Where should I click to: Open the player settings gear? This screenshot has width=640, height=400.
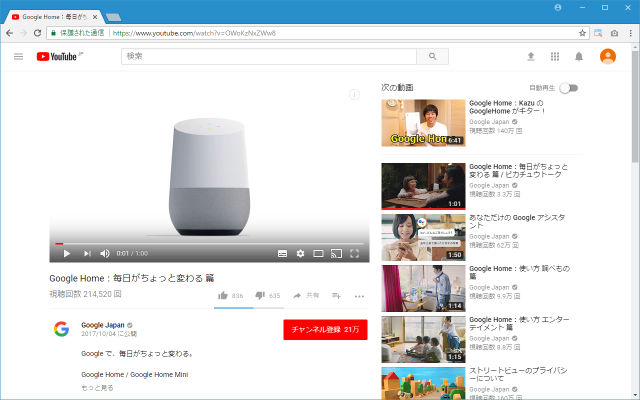pos(300,253)
